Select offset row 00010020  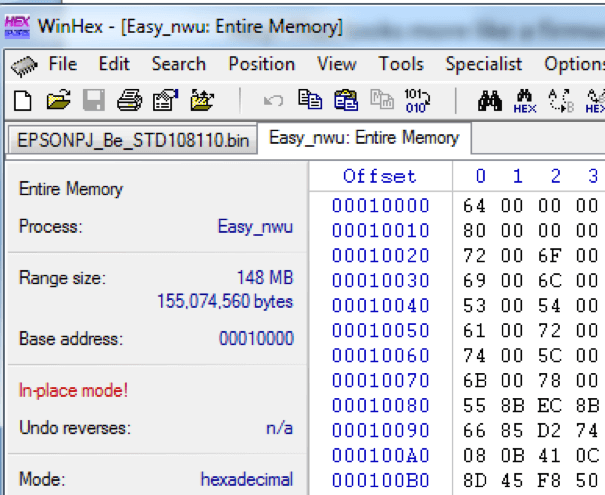(x=380, y=255)
